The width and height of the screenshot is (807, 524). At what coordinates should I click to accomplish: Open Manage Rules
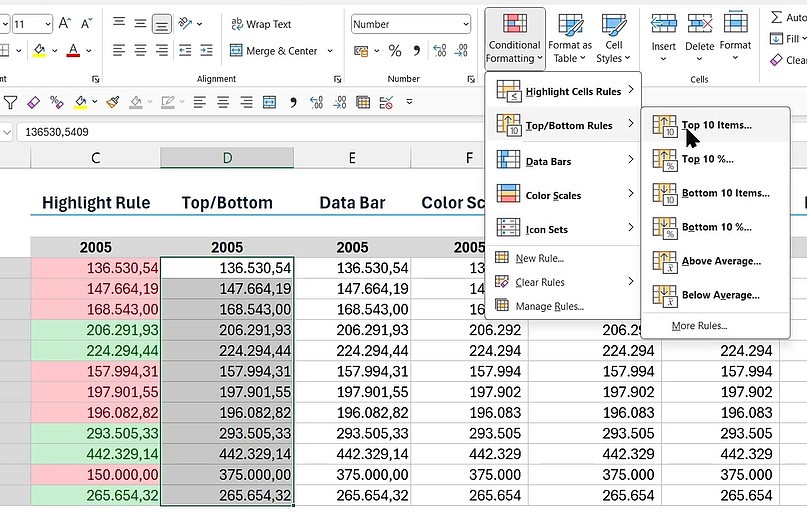coord(548,306)
